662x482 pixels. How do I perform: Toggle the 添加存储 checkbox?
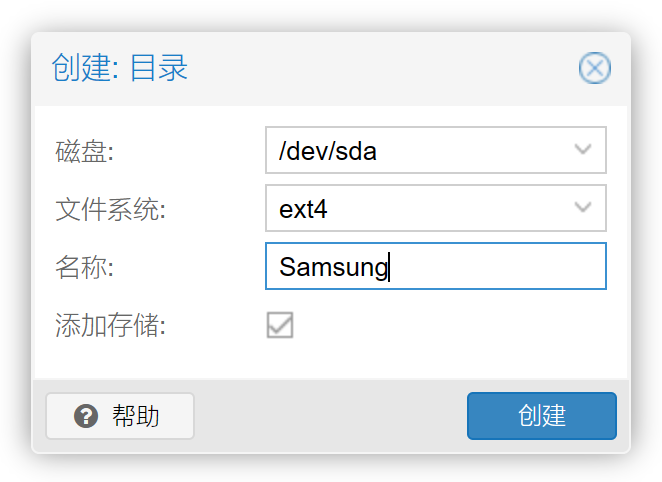click(x=280, y=325)
